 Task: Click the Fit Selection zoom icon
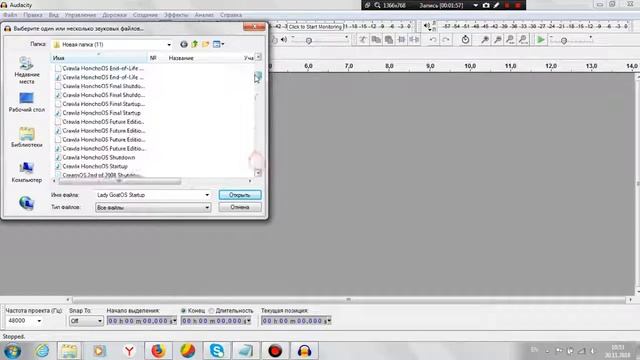click(x=510, y=40)
